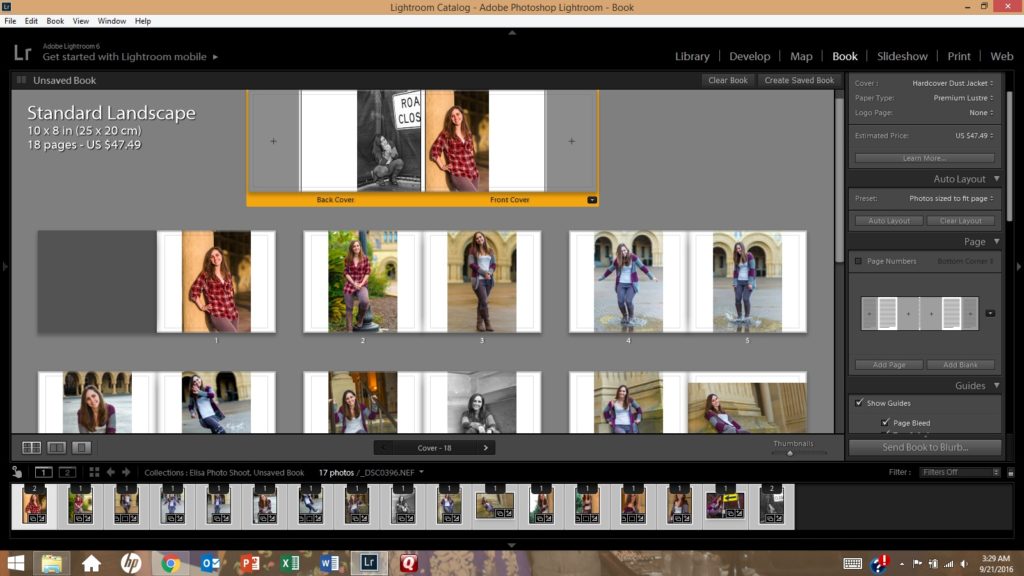Collapse the Auto Layout panel
The height and width of the screenshot is (576, 1024).
tap(997, 178)
